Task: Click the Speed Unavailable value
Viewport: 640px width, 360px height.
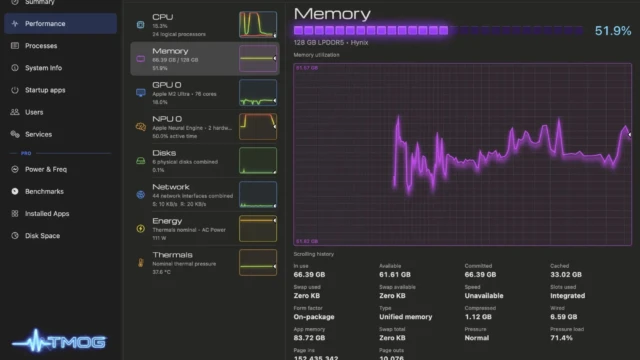Action: coord(484,296)
